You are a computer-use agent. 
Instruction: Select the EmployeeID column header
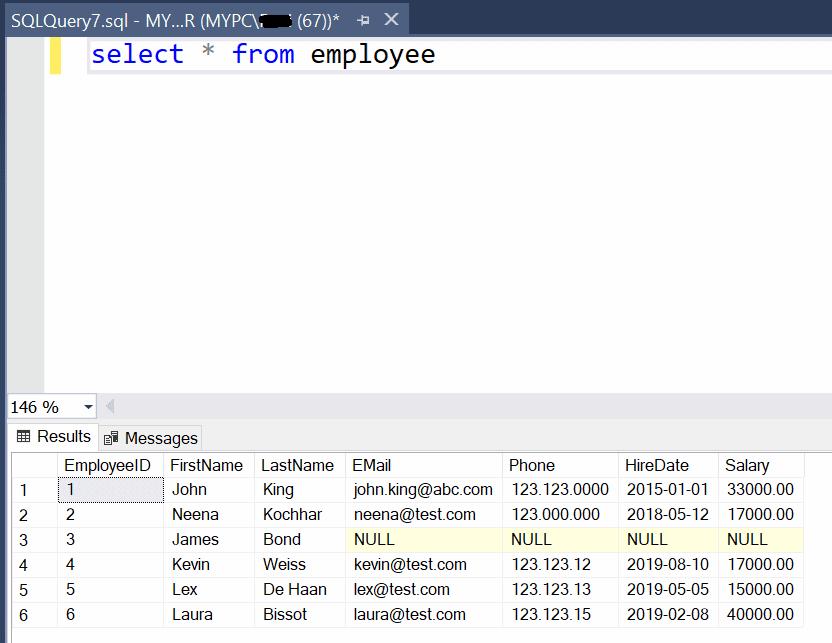pyautogui.click(x=107, y=465)
